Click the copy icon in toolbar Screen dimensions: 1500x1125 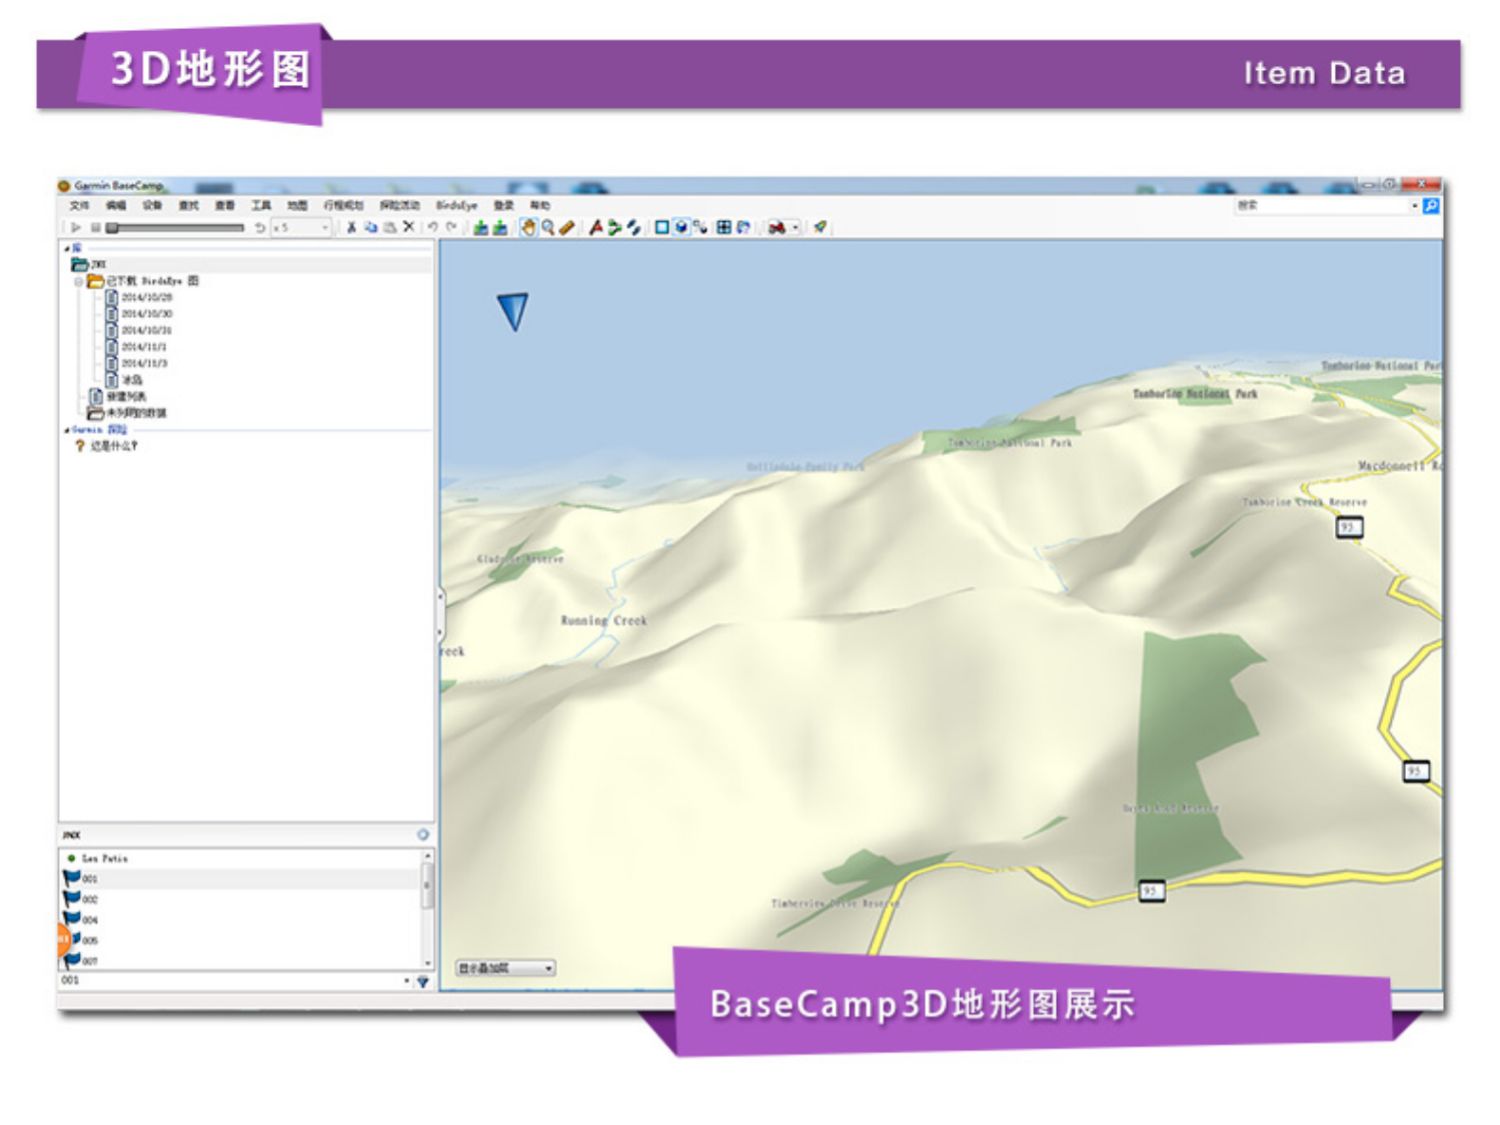pyautogui.click(x=371, y=227)
